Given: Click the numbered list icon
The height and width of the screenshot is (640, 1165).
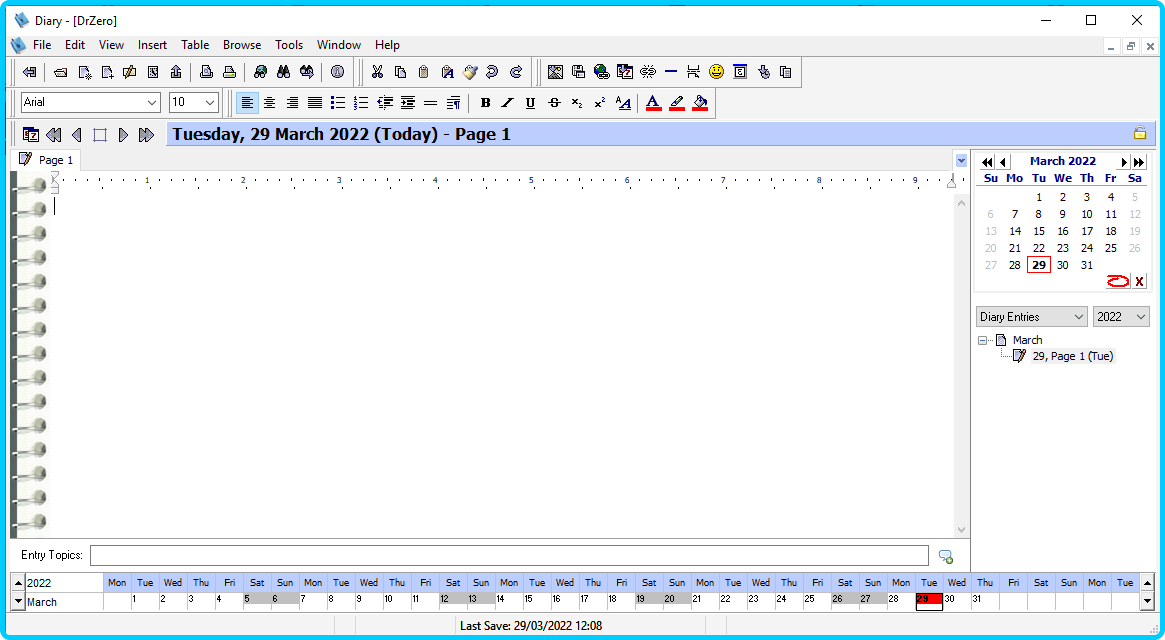Looking at the screenshot, I should pyautogui.click(x=361, y=103).
